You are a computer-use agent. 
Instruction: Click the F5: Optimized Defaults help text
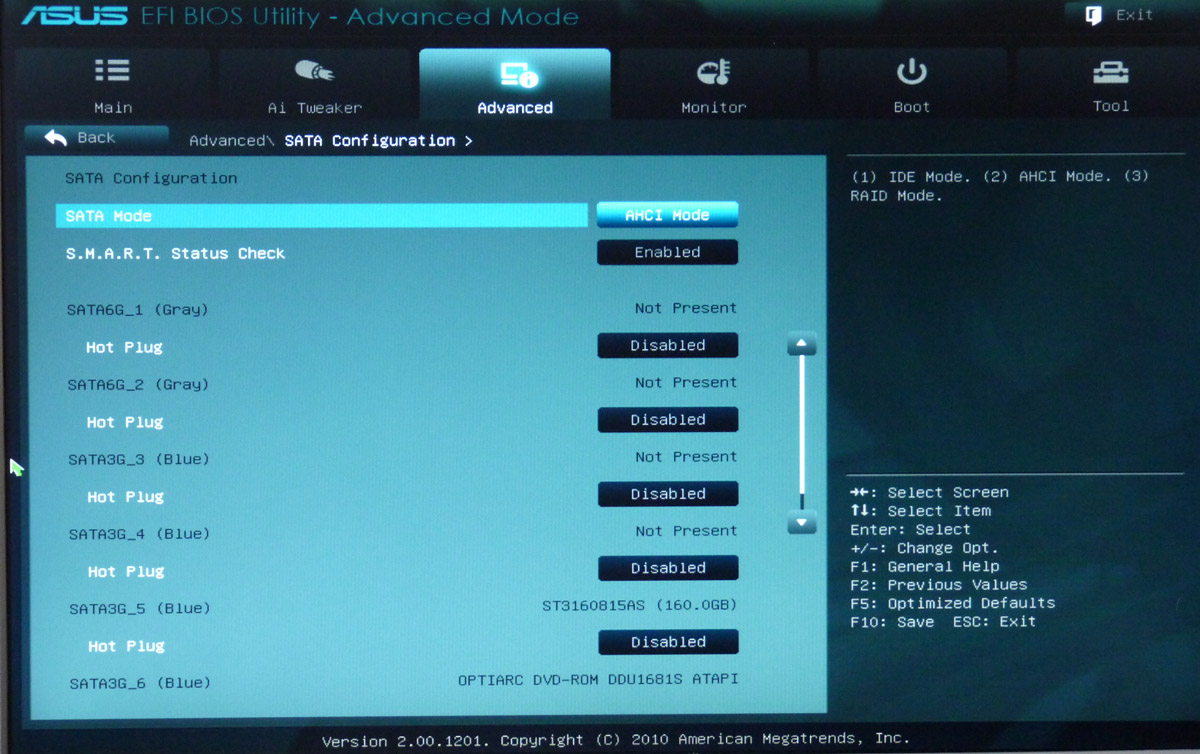[952, 603]
